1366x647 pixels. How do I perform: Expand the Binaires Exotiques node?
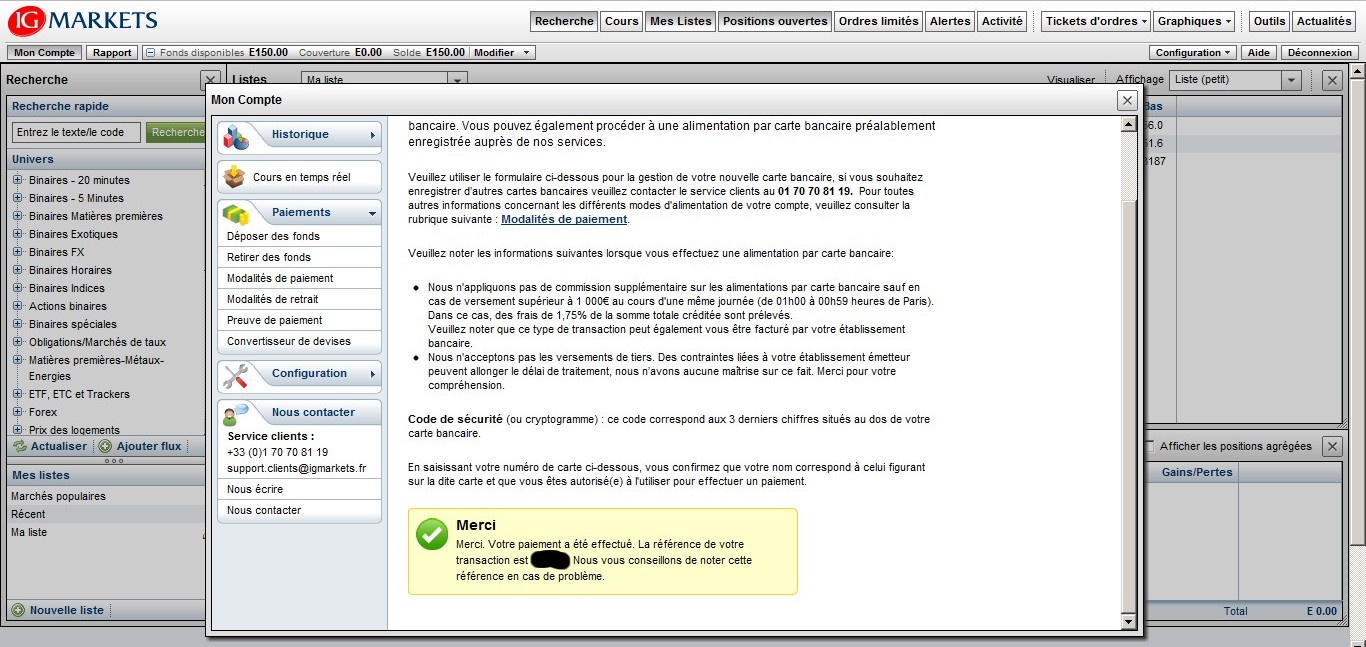pyautogui.click(x=18, y=234)
